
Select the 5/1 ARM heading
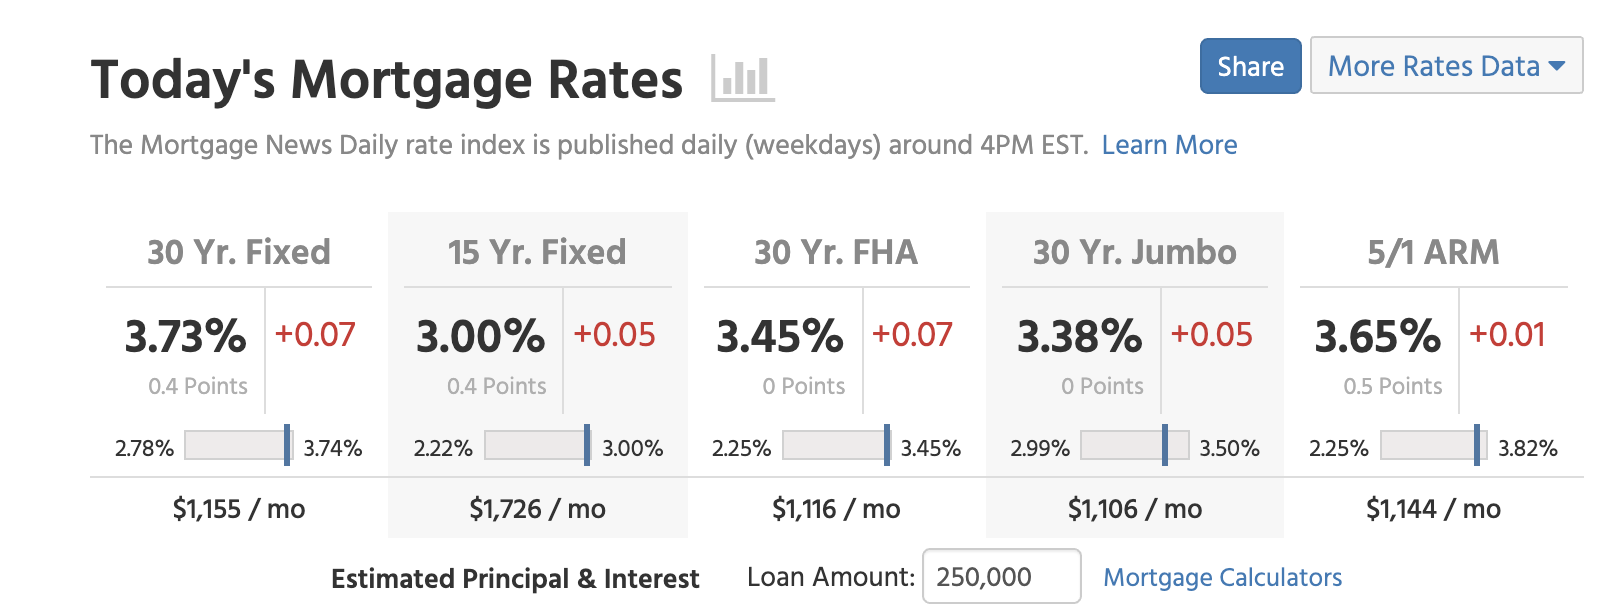[x=1433, y=252]
